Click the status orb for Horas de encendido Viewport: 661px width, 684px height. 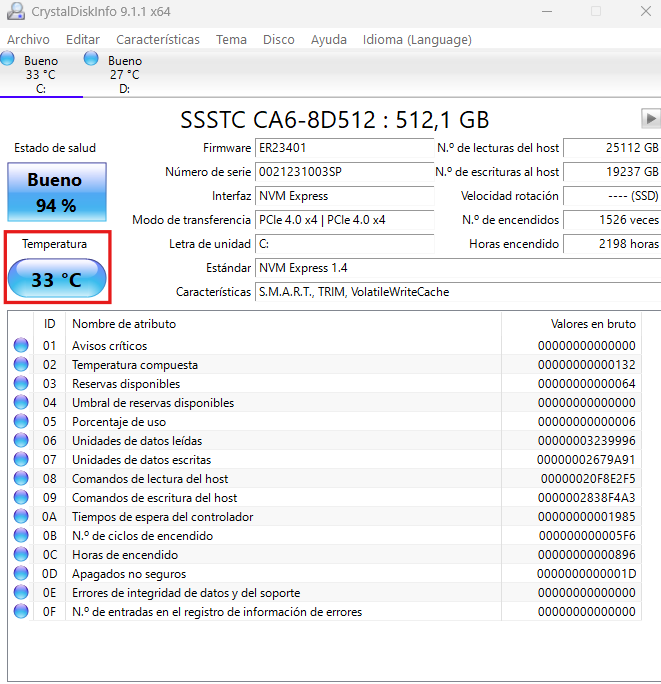[x=21, y=554]
